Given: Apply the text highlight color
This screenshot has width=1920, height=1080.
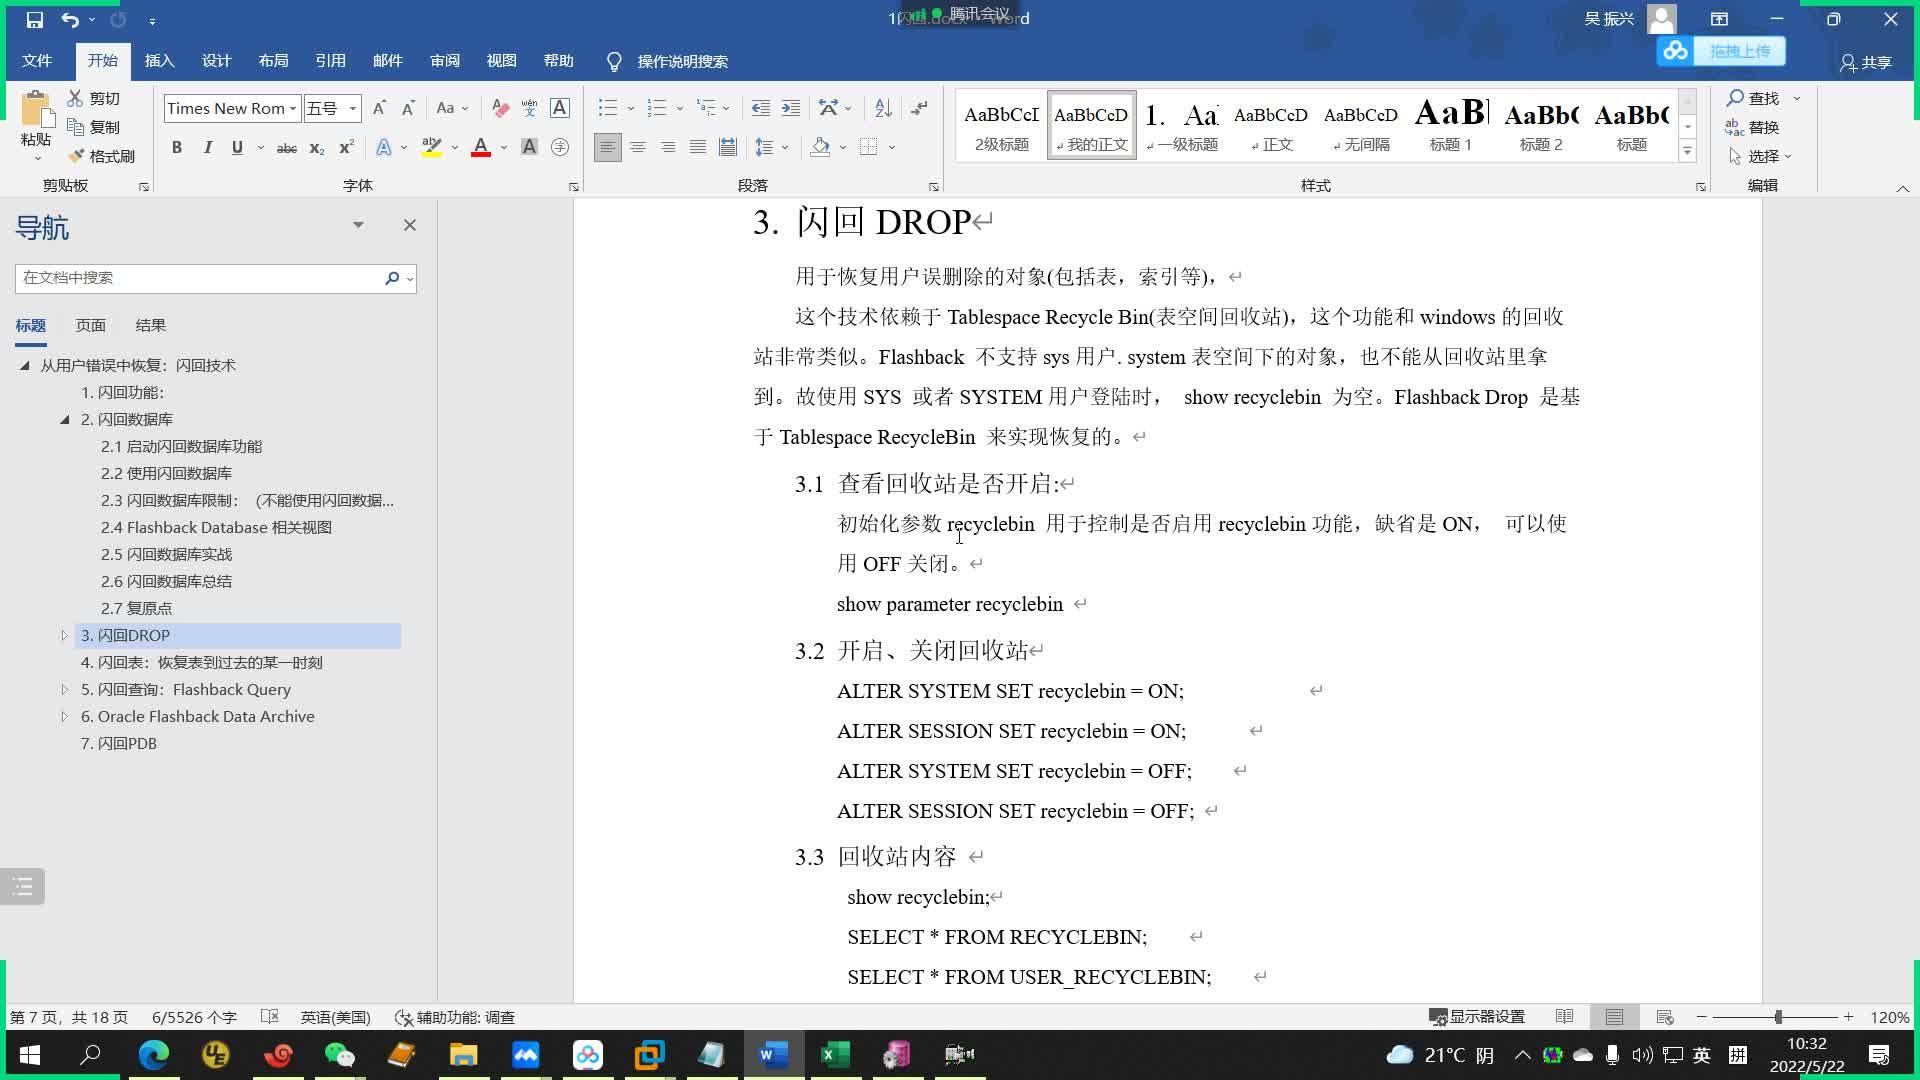Looking at the screenshot, I should tap(432, 148).
